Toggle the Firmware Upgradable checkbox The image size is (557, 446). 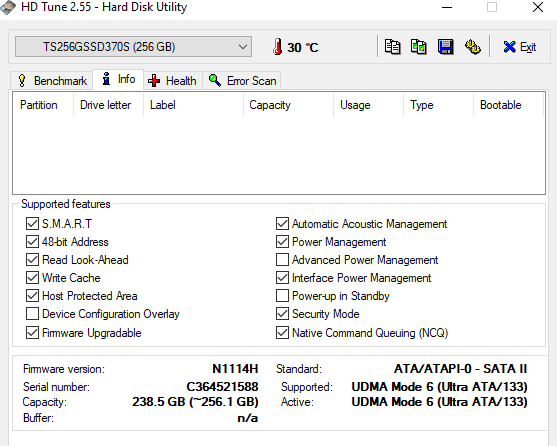click(32, 333)
